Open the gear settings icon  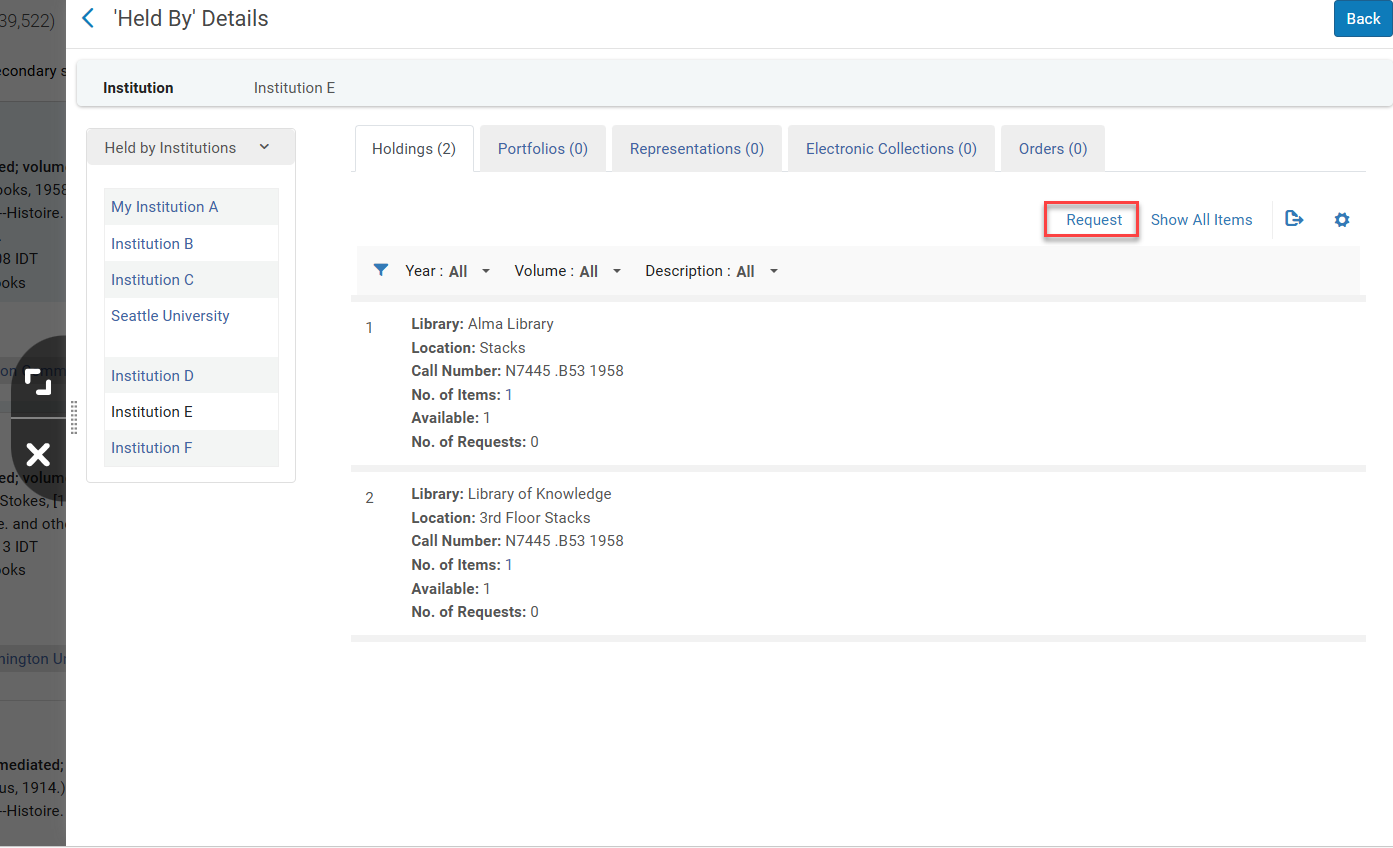click(x=1342, y=220)
